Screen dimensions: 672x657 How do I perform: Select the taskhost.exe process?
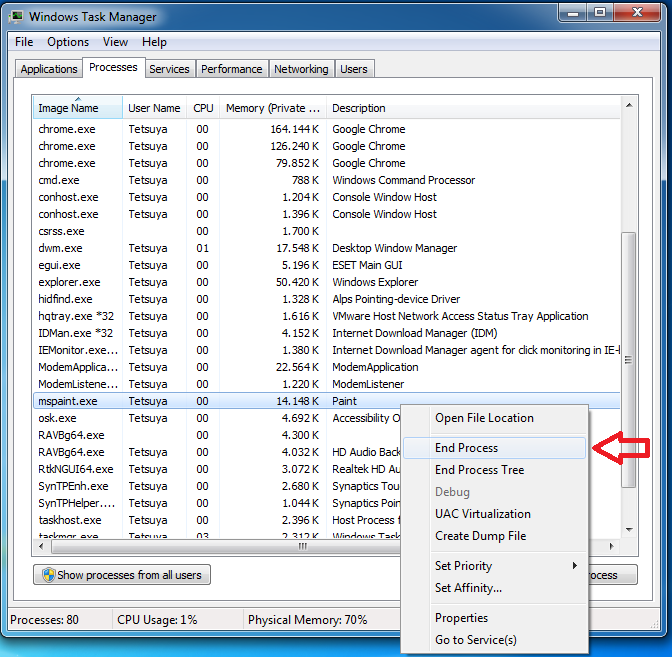217,520
